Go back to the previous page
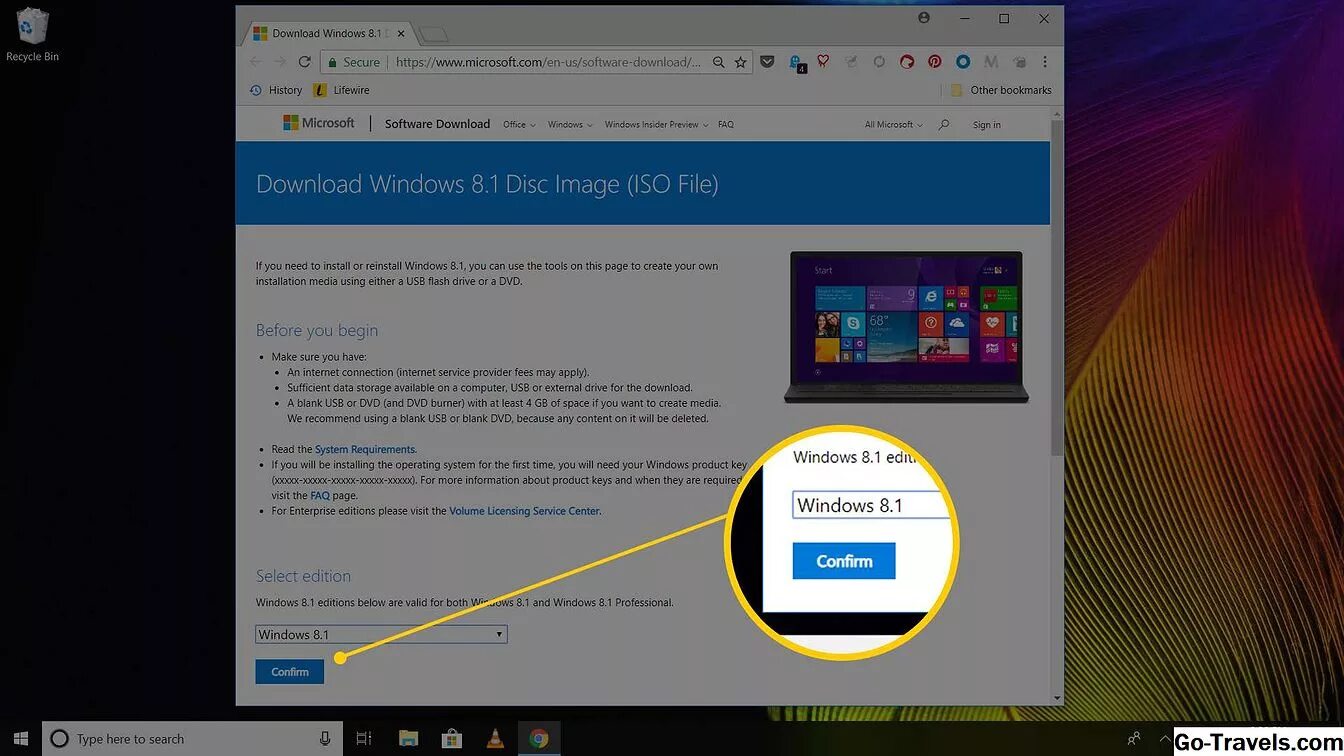Image resolution: width=1344 pixels, height=756 pixels. coord(254,62)
